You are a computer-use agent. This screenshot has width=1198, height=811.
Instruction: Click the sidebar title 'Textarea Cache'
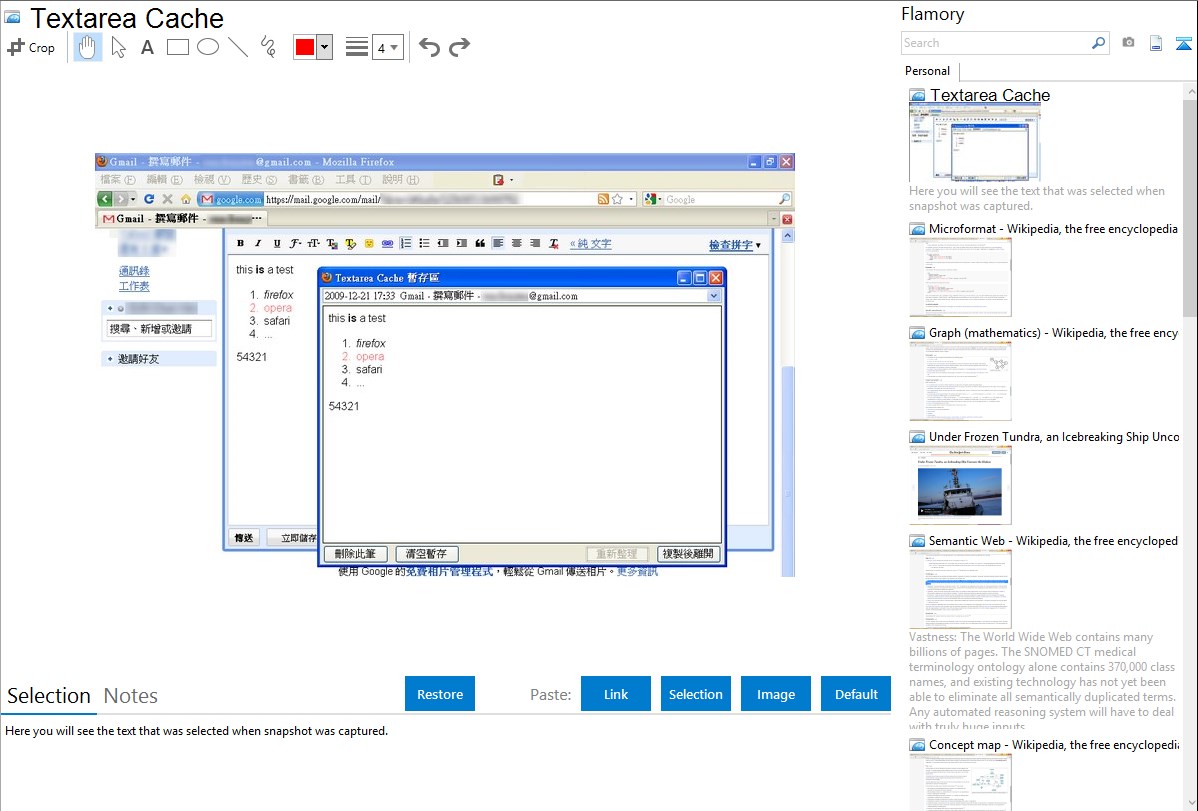pos(990,96)
